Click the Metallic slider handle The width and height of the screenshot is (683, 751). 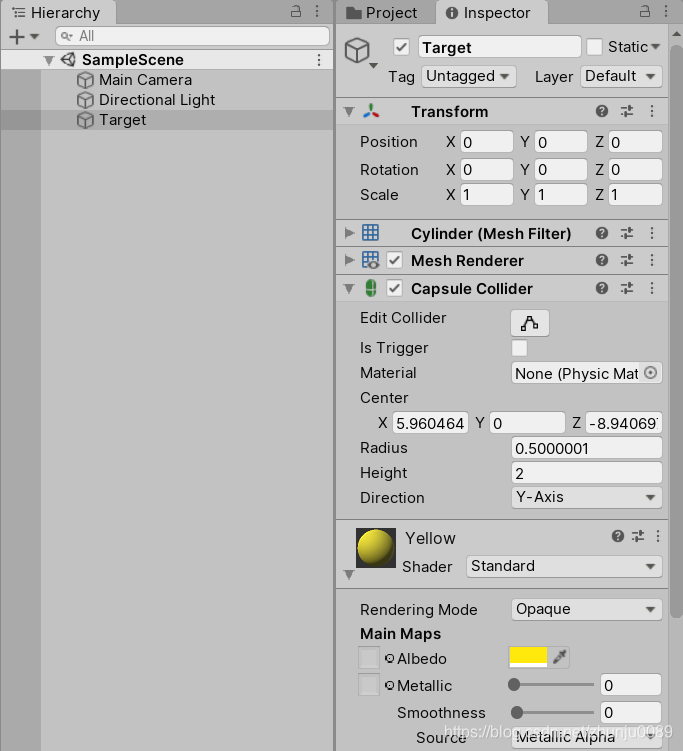(514, 685)
